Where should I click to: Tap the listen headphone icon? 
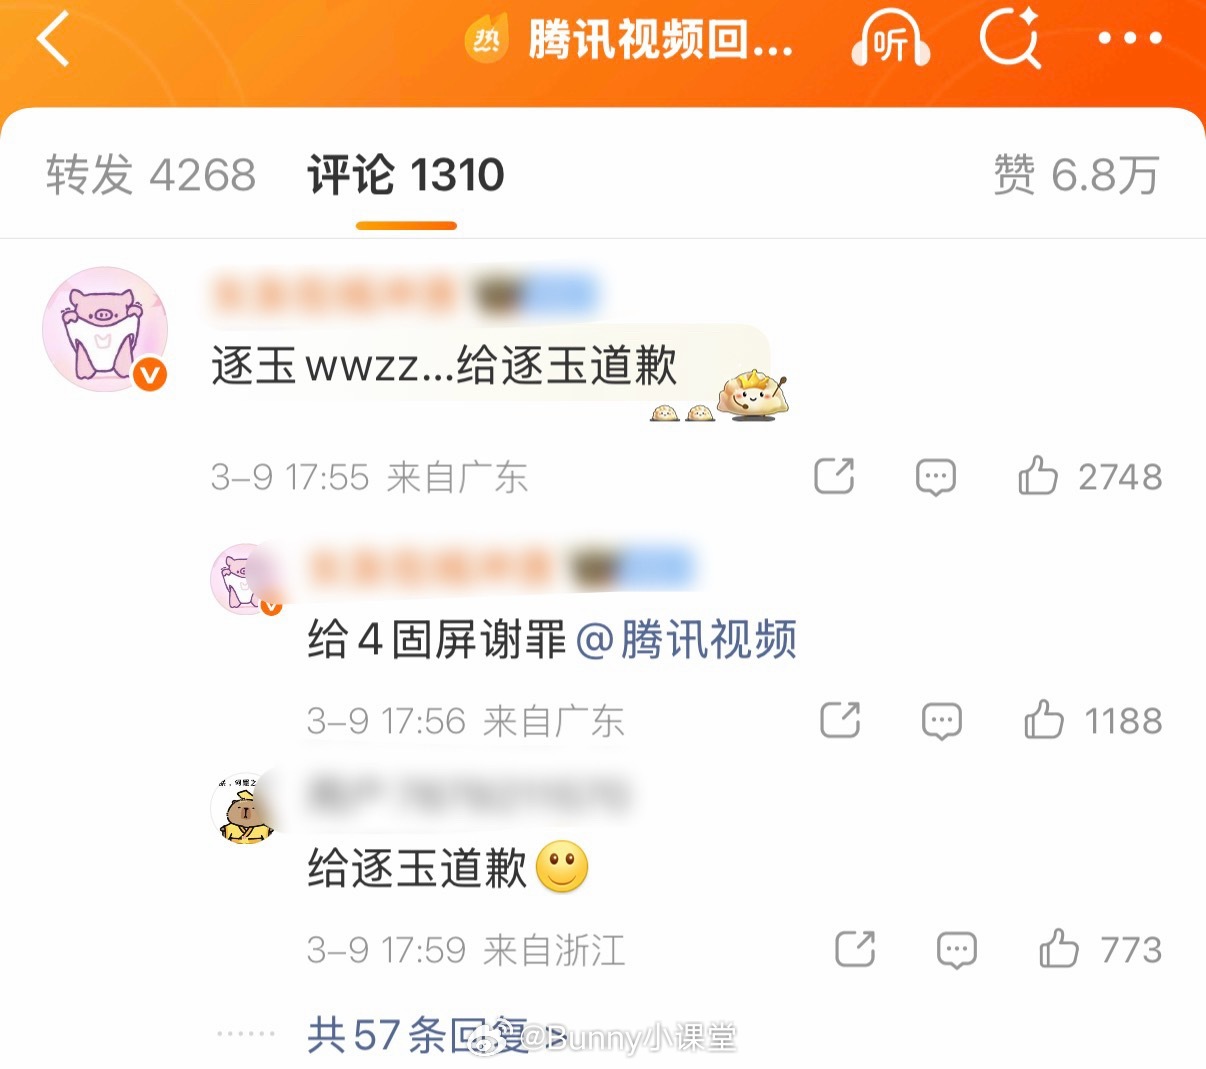click(x=890, y=42)
